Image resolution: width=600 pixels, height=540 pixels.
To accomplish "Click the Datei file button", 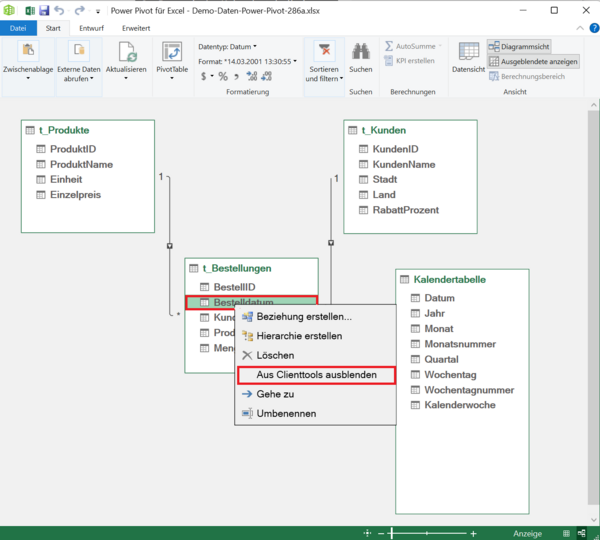I will click(18, 28).
